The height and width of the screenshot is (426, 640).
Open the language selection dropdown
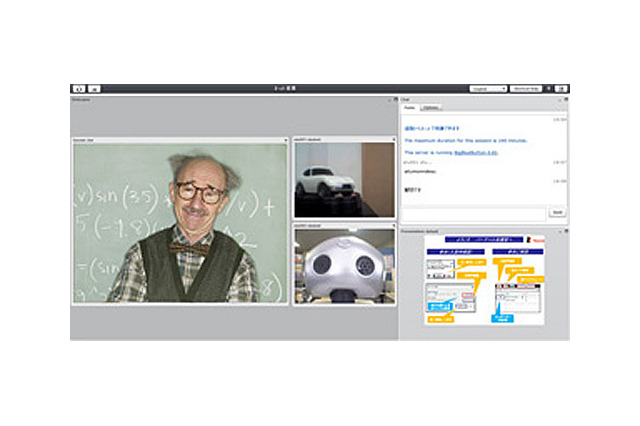tap(488, 89)
